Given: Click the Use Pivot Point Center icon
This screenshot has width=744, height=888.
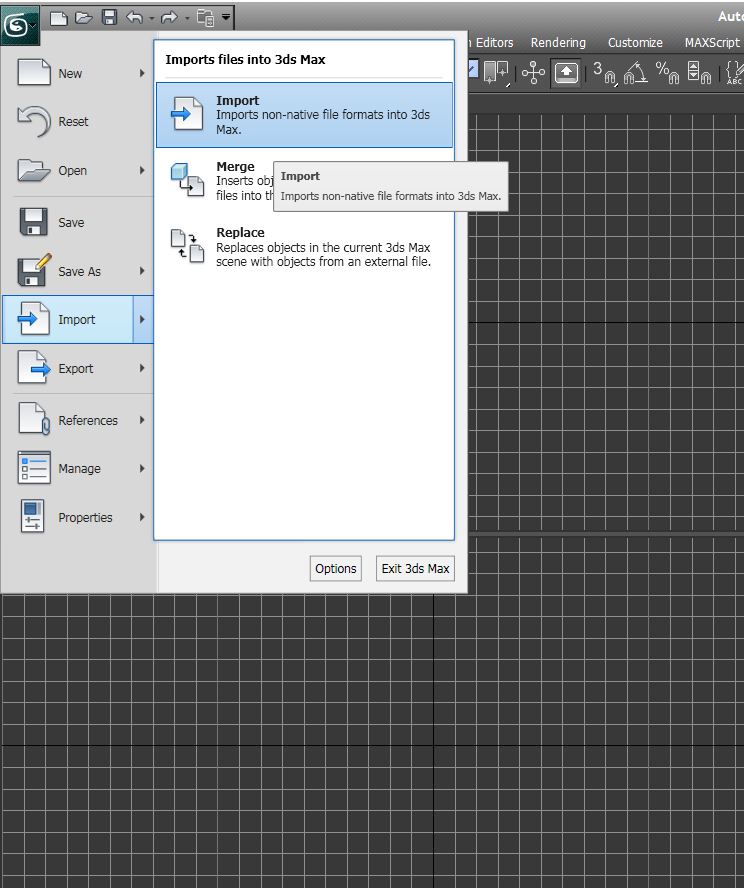Looking at the screenshot, I should (495, 73).
